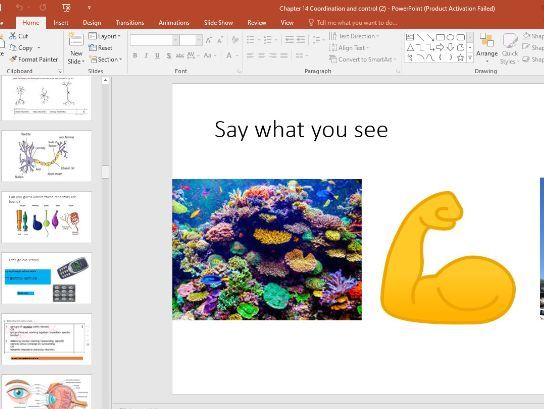Open the Quick Styles dropdown

click(509, 49)
